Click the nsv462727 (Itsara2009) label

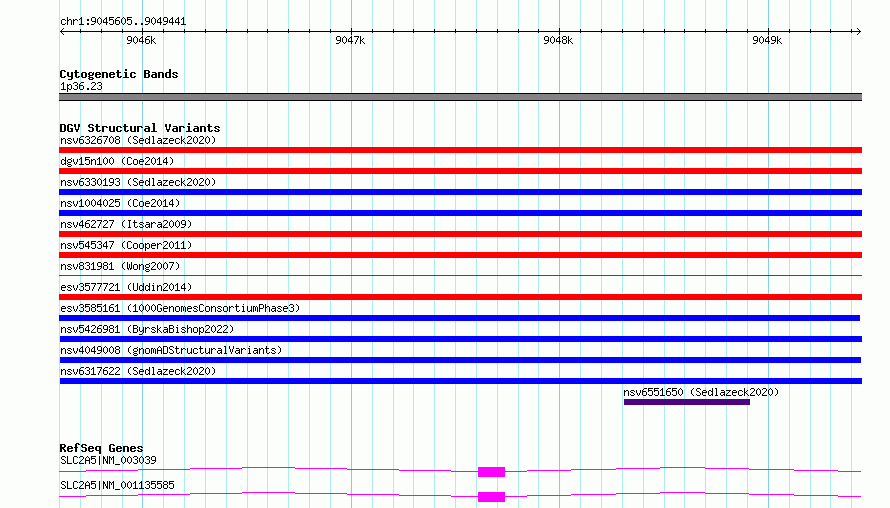tap(126, 224)
